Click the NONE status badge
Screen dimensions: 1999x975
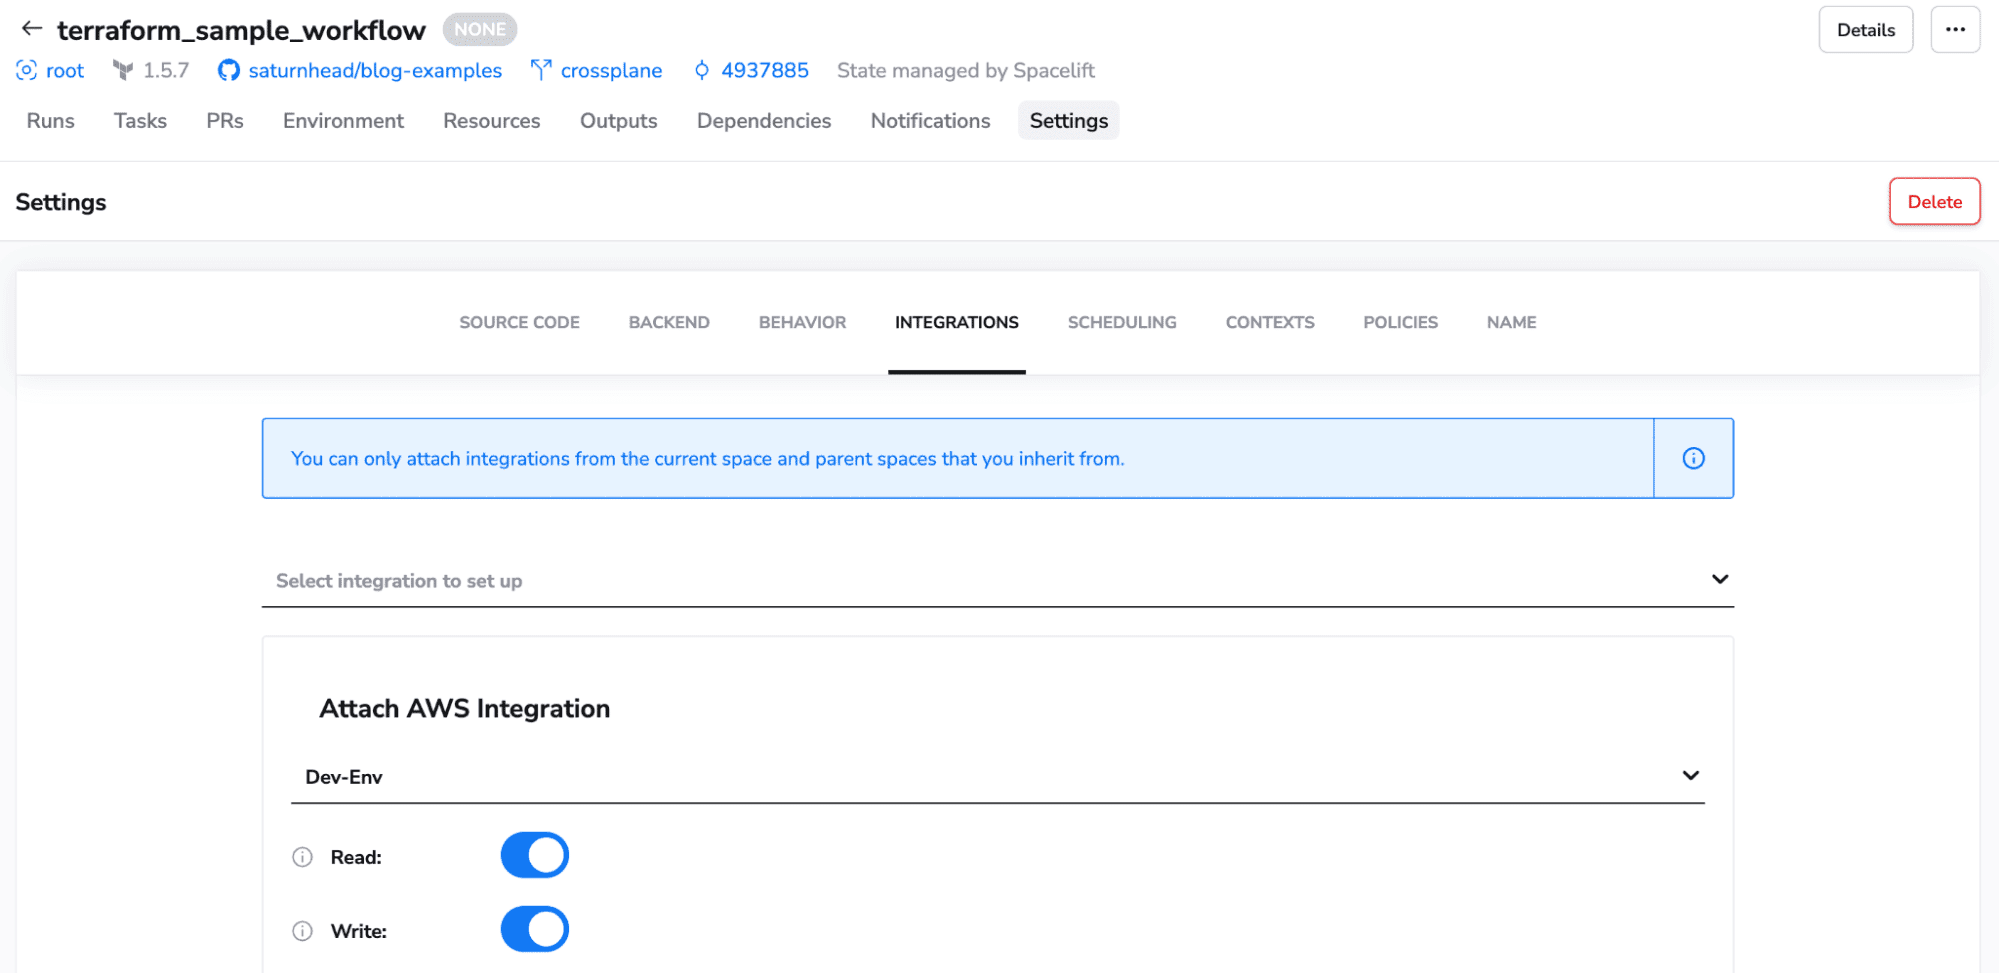click(x=480, y=29)
